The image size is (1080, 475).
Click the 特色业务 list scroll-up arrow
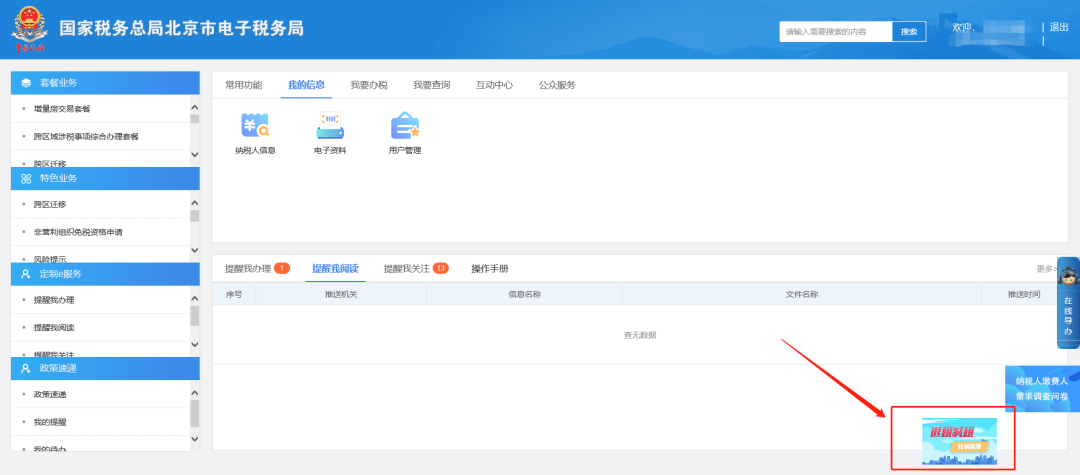click(194, 203)
